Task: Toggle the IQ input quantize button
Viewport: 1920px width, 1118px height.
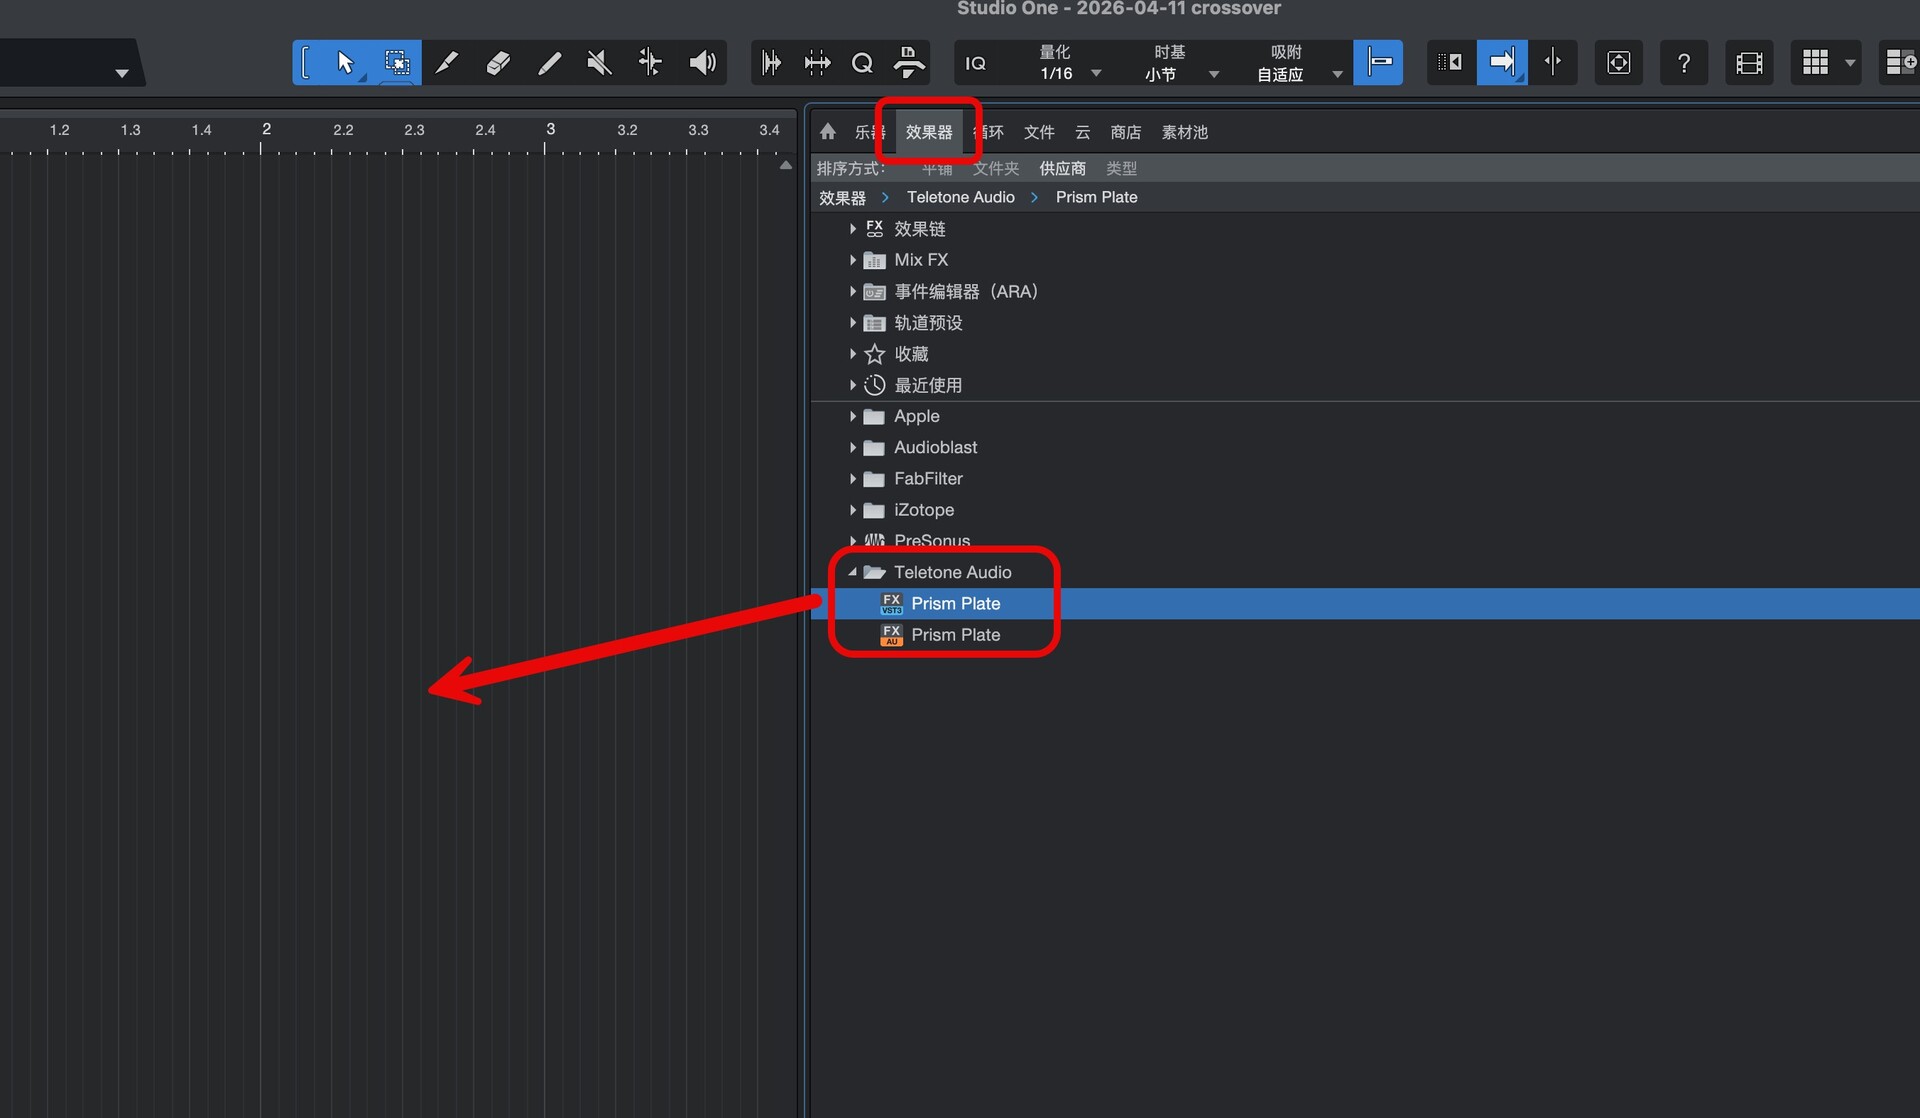Action: coord(975,63)
